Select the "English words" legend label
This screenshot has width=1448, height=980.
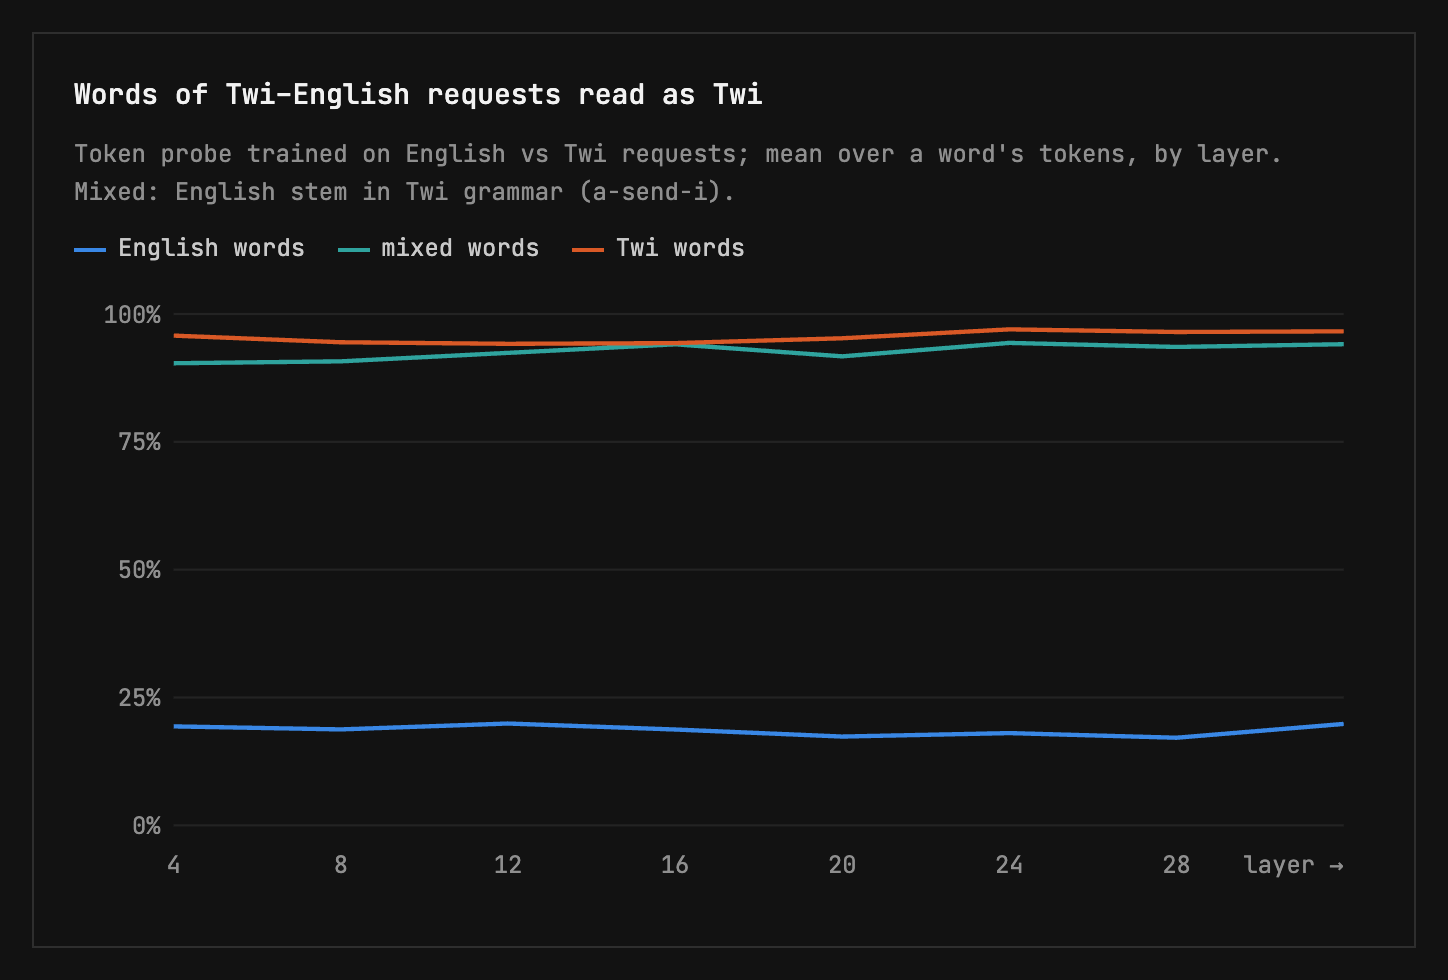pos(211,248)
